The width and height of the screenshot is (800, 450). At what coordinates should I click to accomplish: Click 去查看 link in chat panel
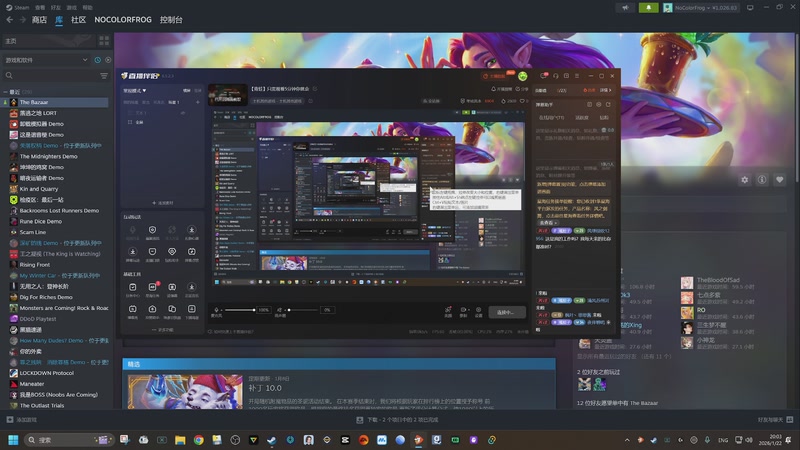[547, 222]
